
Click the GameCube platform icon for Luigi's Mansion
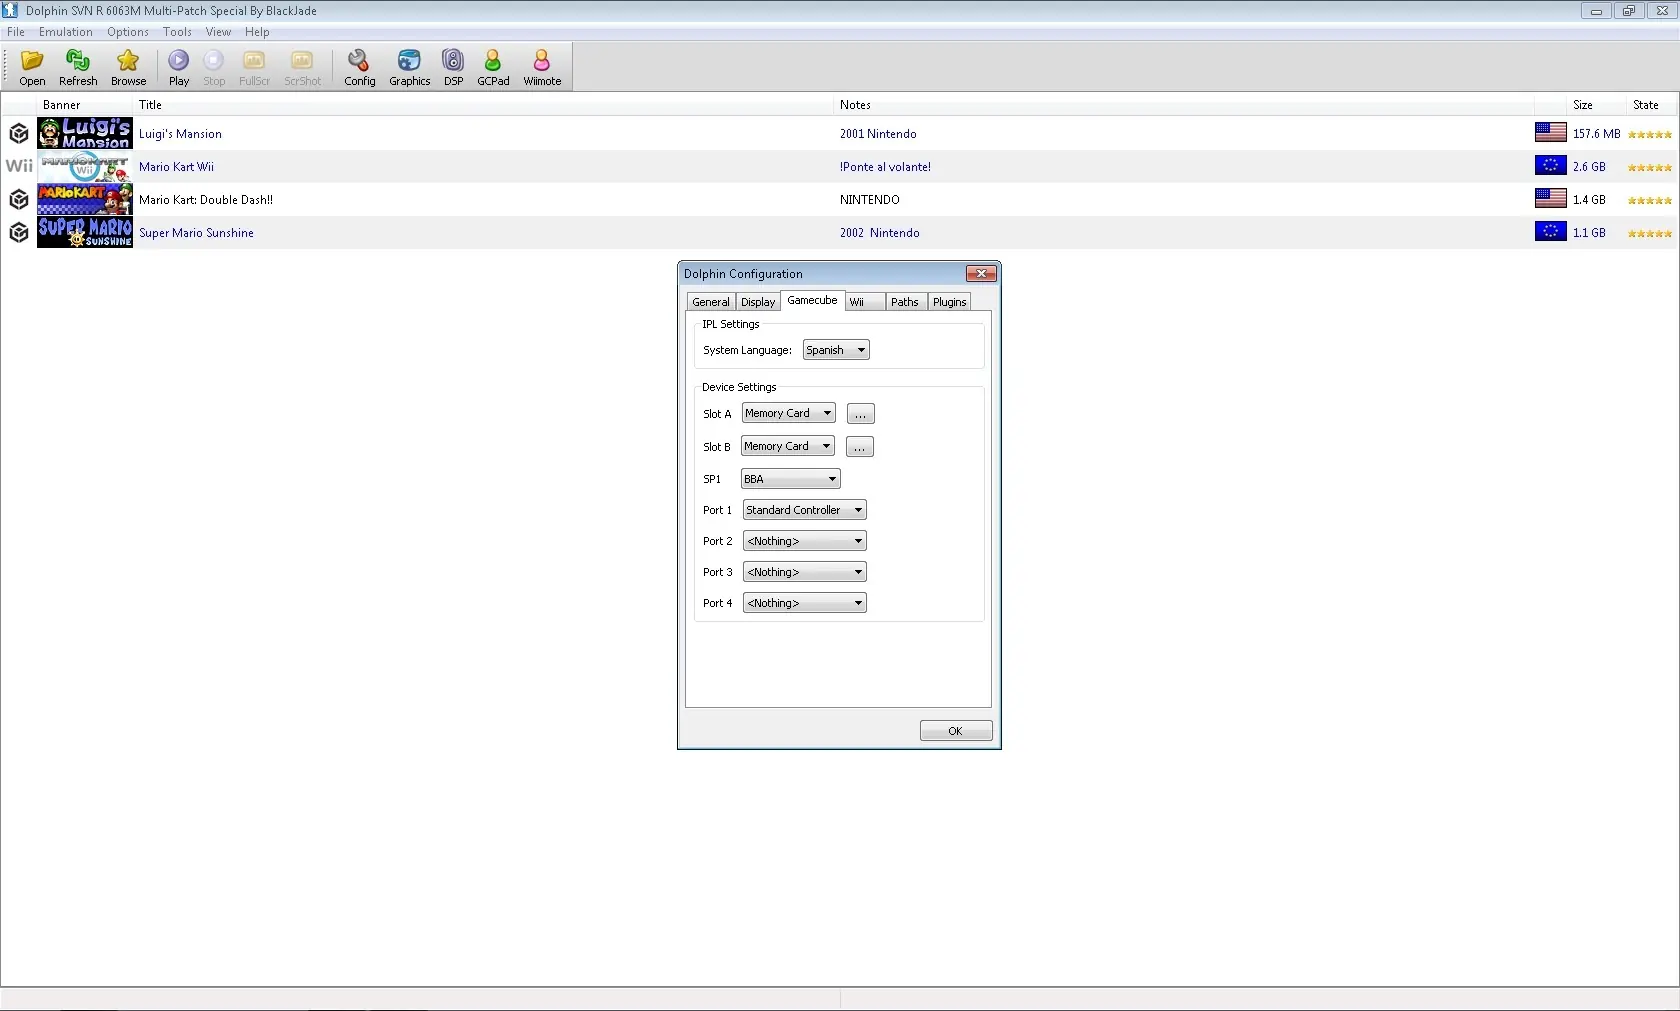(x=19, y=133)
